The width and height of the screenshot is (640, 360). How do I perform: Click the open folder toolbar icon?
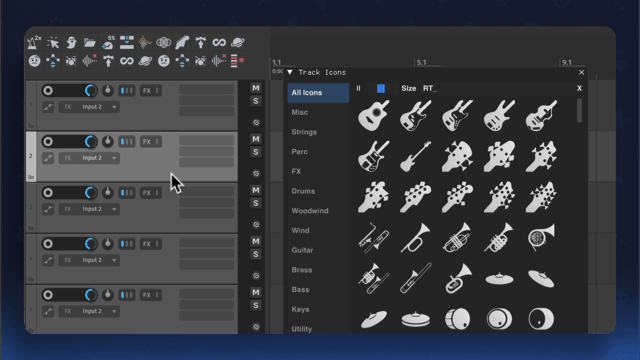(89, 42)
